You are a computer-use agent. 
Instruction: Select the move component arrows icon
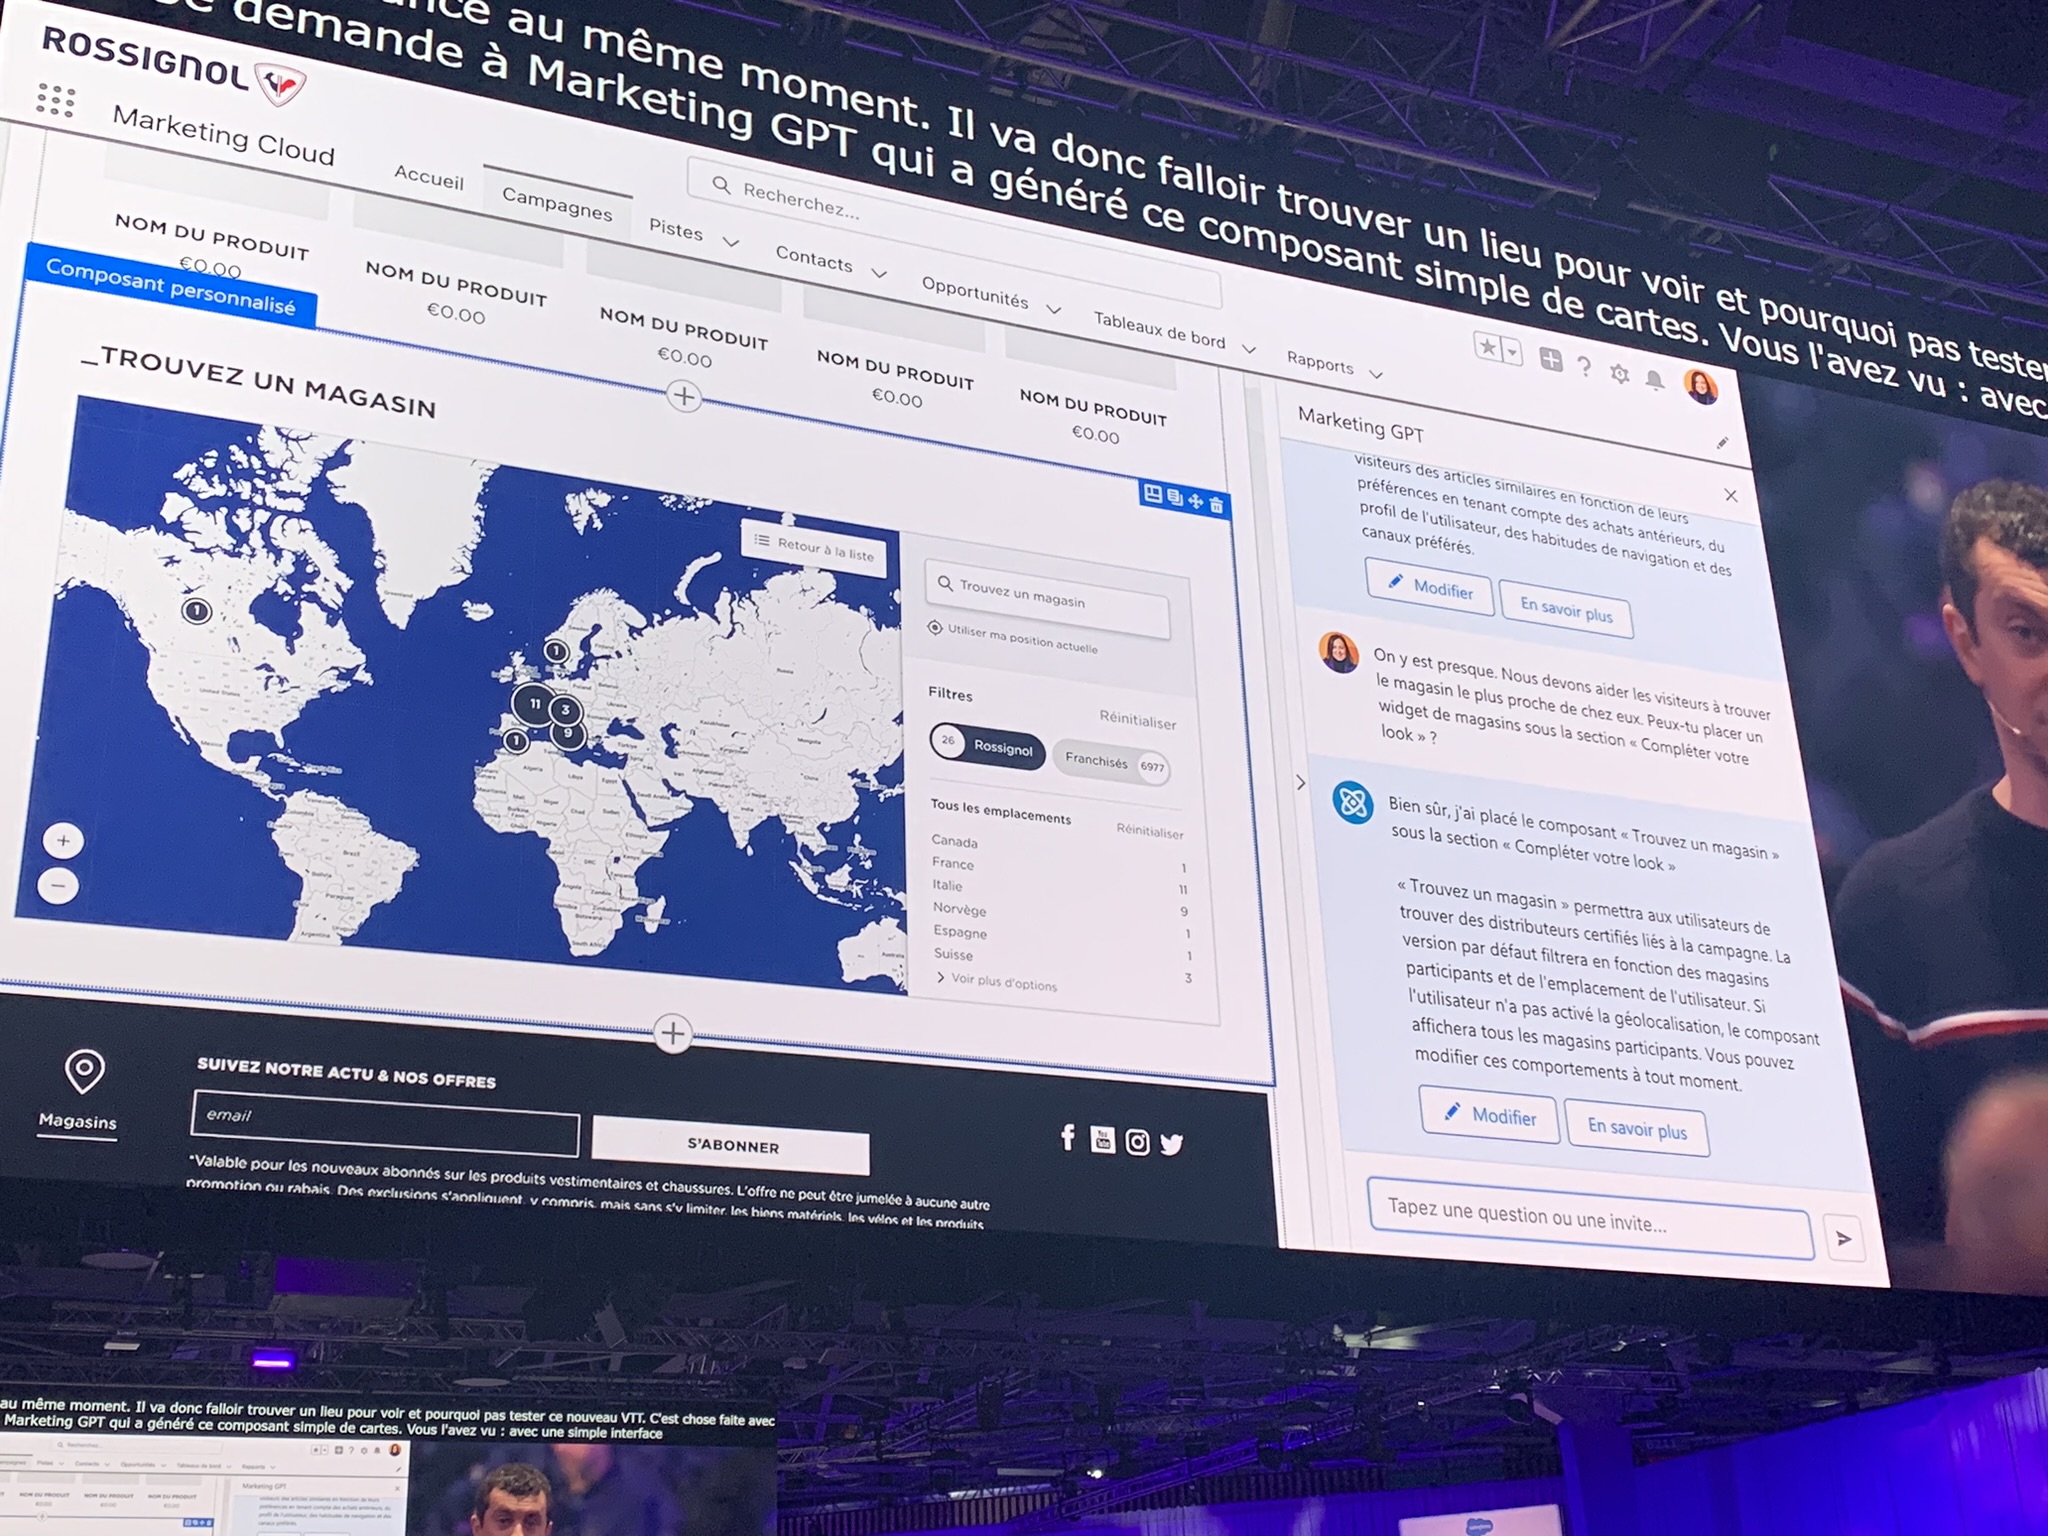click(x=1195, y=501)
